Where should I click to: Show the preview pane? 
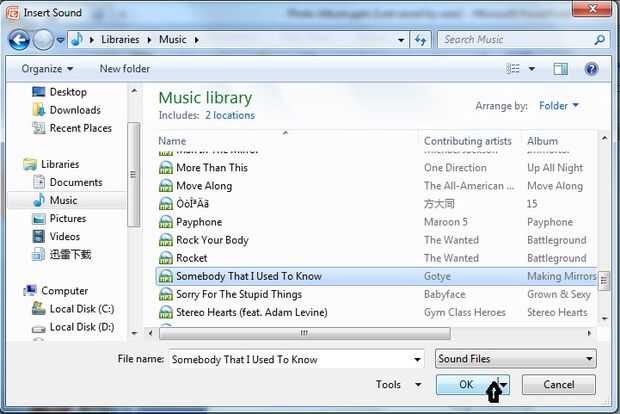[x=560, y=69]
